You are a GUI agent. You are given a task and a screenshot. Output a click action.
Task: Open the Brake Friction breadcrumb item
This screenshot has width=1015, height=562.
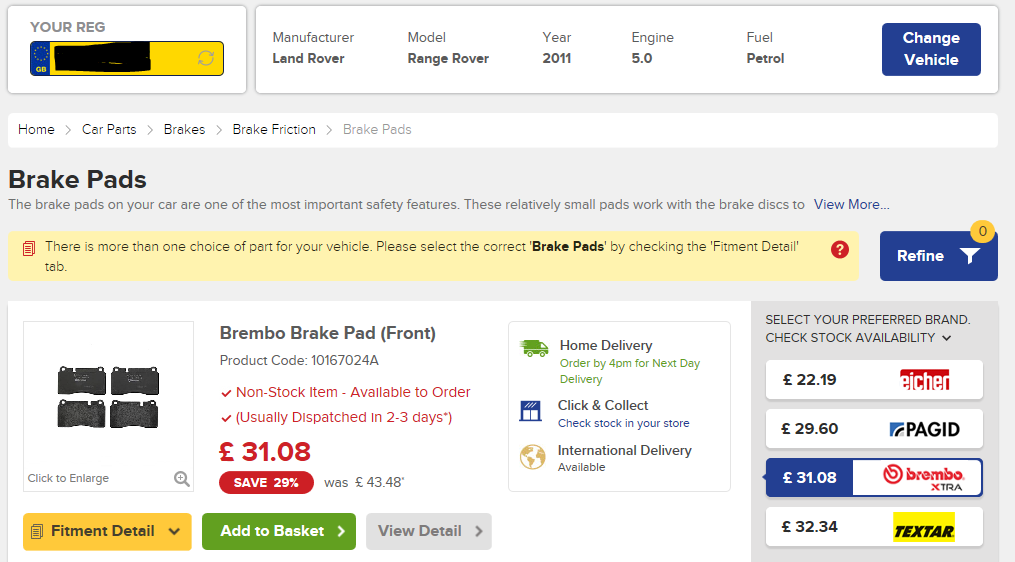tap(274, 129)
